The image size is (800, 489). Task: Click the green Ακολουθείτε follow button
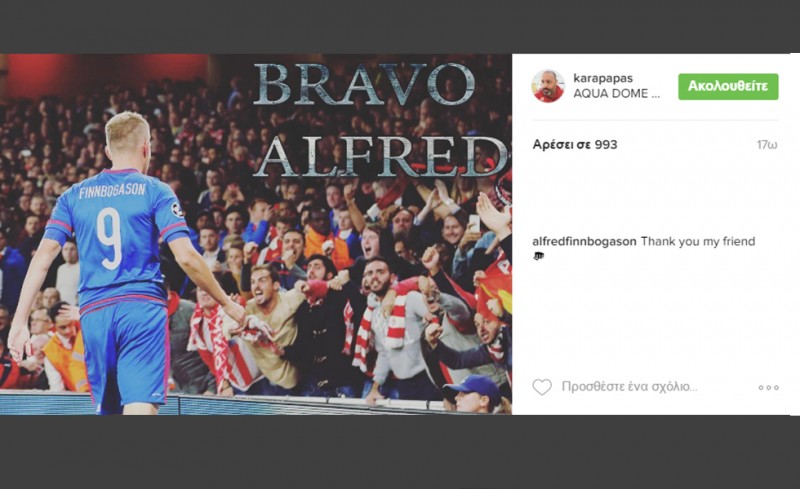coord(728,86)
